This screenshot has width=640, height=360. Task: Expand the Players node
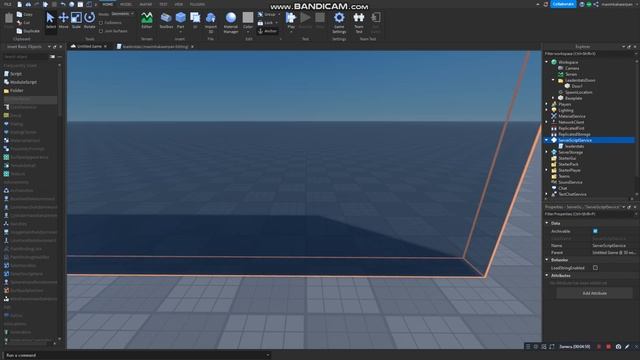tap(547, 104)
